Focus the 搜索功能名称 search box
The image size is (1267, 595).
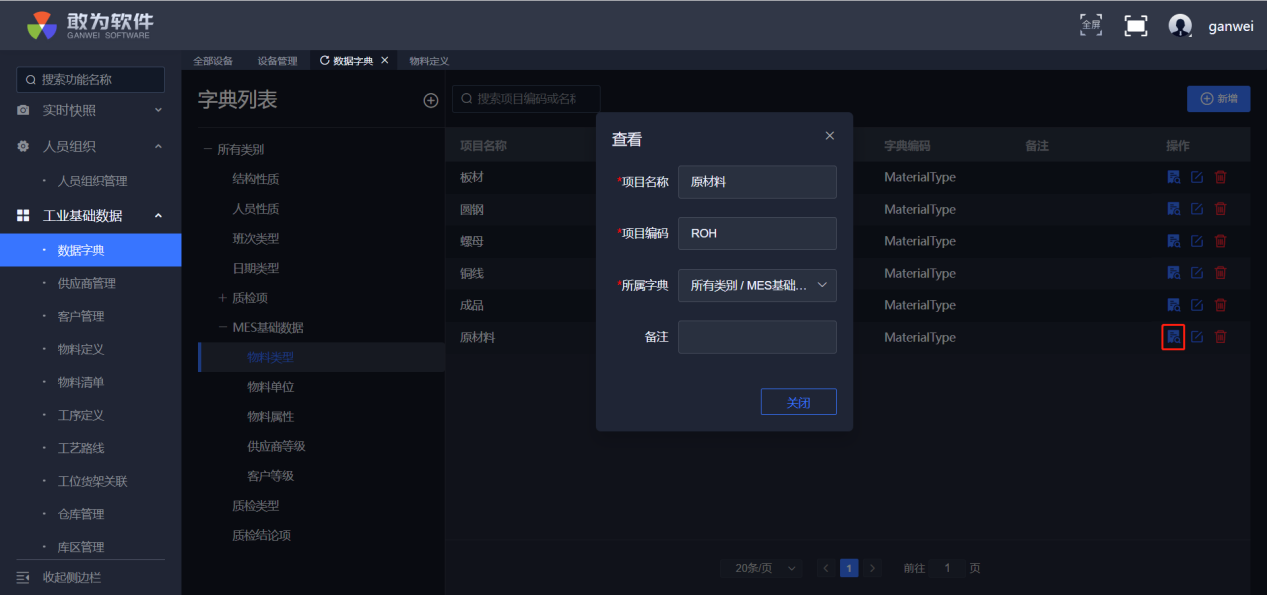[90, 80]
